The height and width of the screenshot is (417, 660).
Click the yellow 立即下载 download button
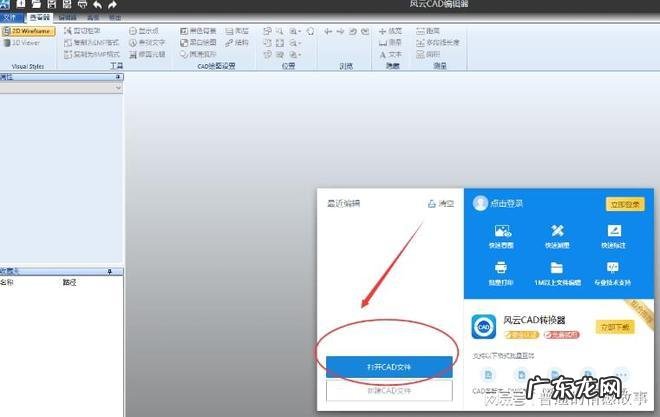pos(615,327)
